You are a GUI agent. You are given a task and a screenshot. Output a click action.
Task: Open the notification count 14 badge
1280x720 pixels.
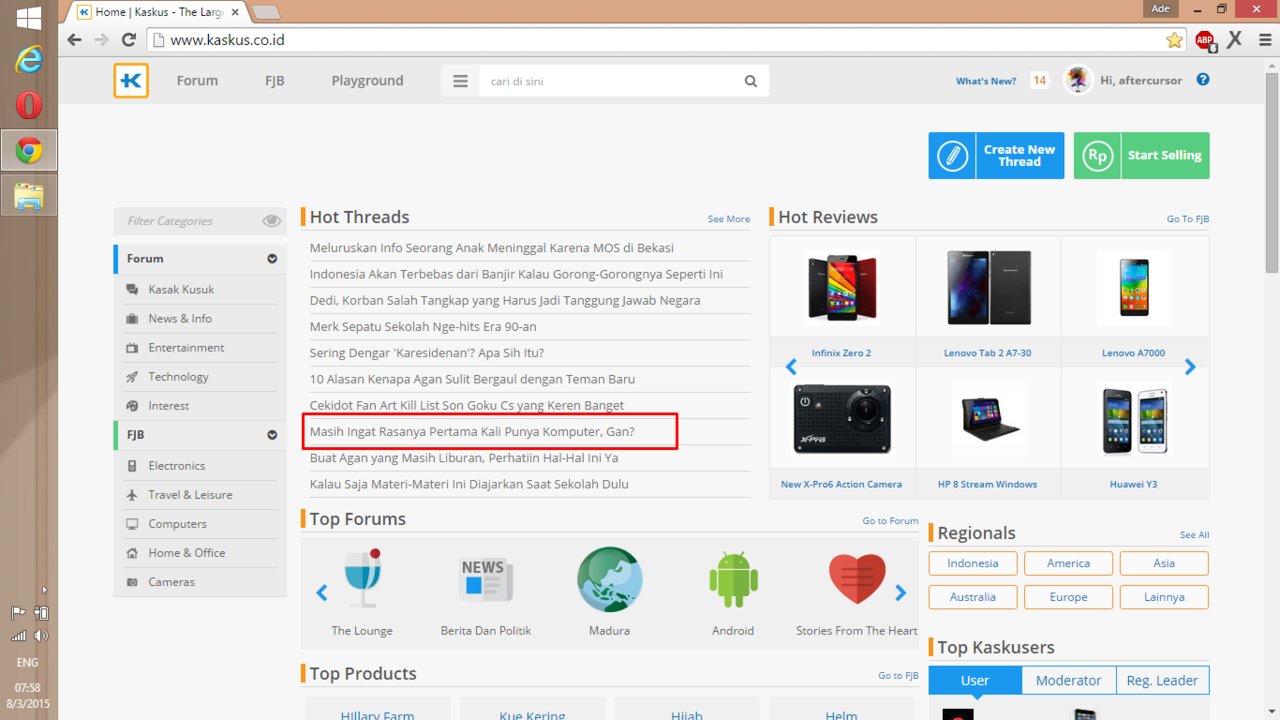[x=1040, y=81]
